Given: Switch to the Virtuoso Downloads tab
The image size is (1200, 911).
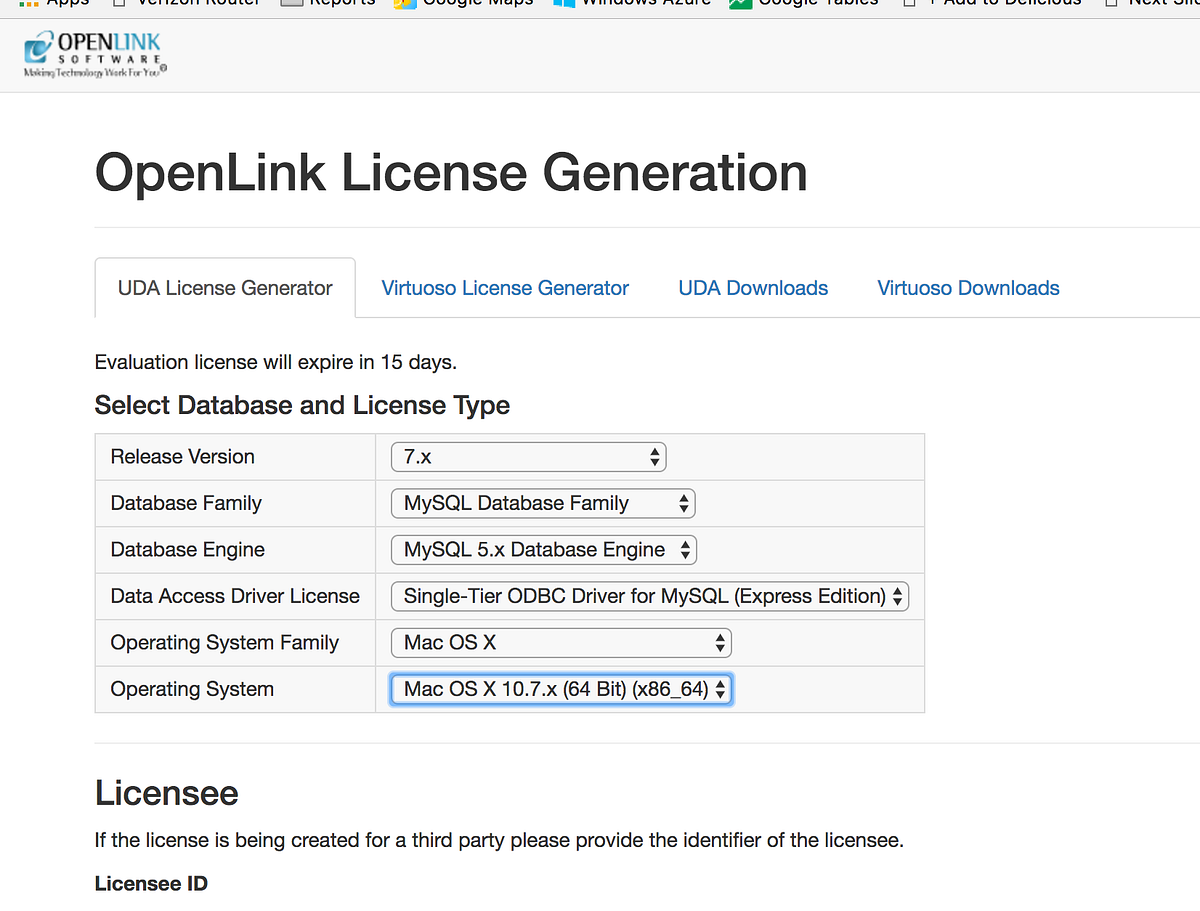Looking at the screenshot, I should 968,288.
